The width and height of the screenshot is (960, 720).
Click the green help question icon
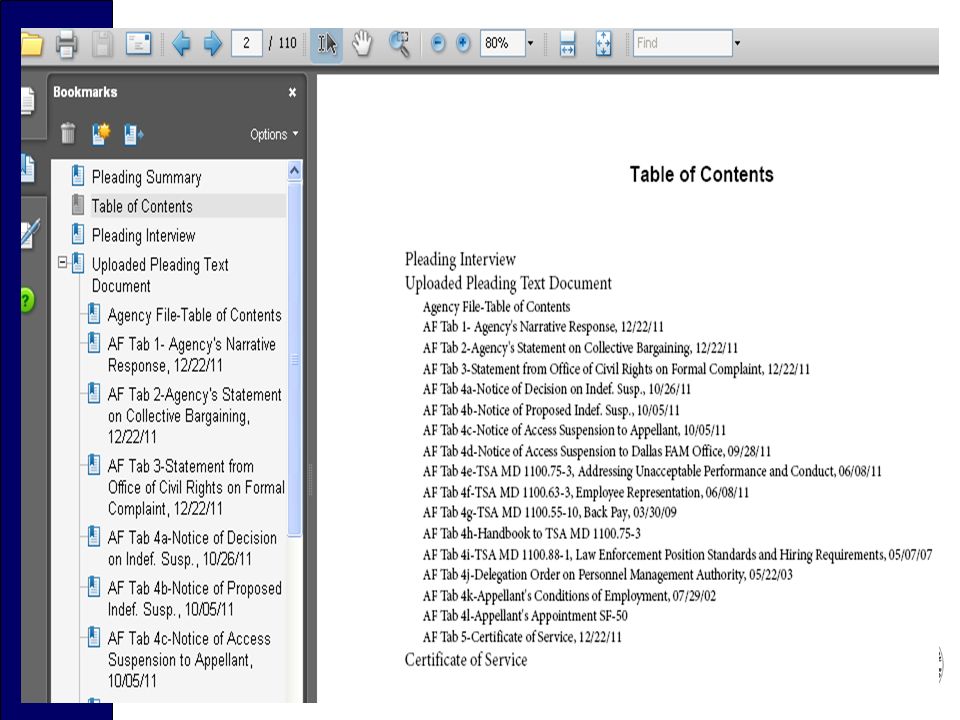coord(28,301)
